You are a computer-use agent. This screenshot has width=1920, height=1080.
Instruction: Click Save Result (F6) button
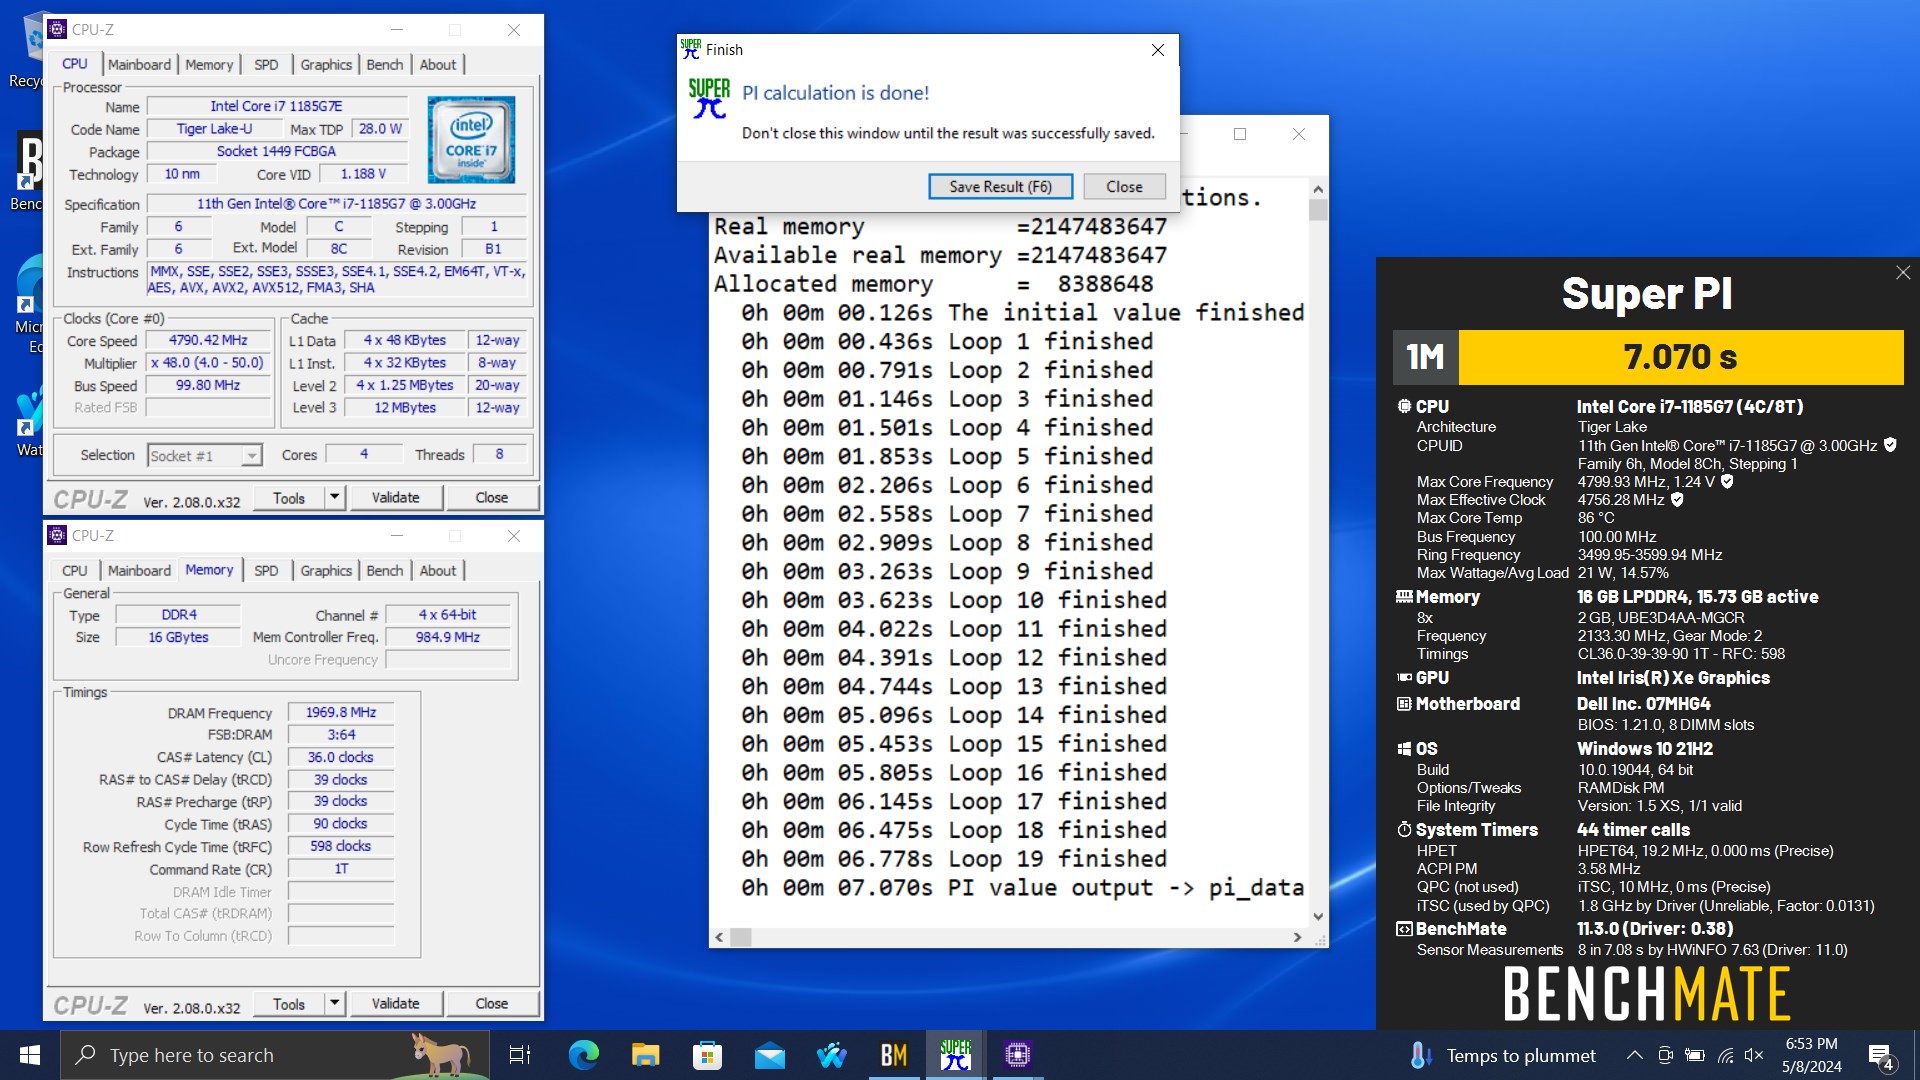coord(1000,187)
